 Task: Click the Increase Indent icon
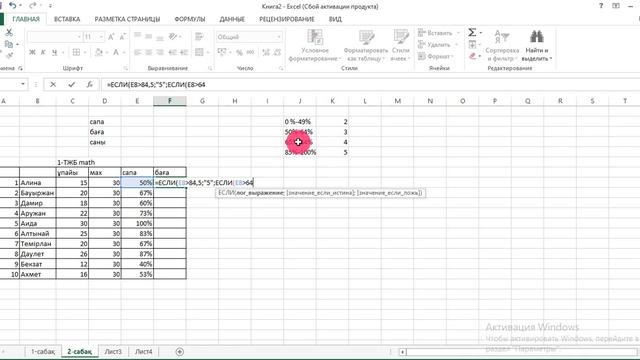184,52
